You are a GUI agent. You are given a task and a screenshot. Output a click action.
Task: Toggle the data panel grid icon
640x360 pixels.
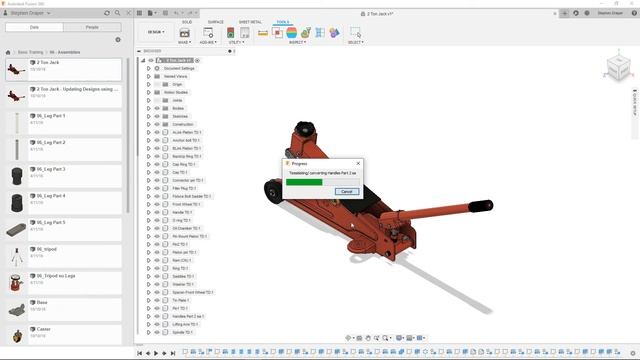coord(139,13)
